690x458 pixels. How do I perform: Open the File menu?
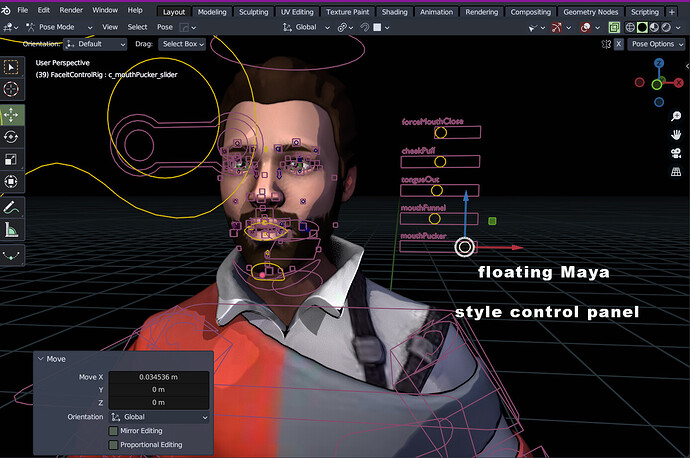22,10
